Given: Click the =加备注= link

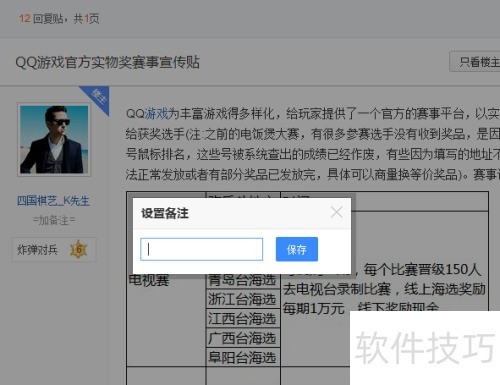Looking at the screenshot, I should click(x=54, y=220).
